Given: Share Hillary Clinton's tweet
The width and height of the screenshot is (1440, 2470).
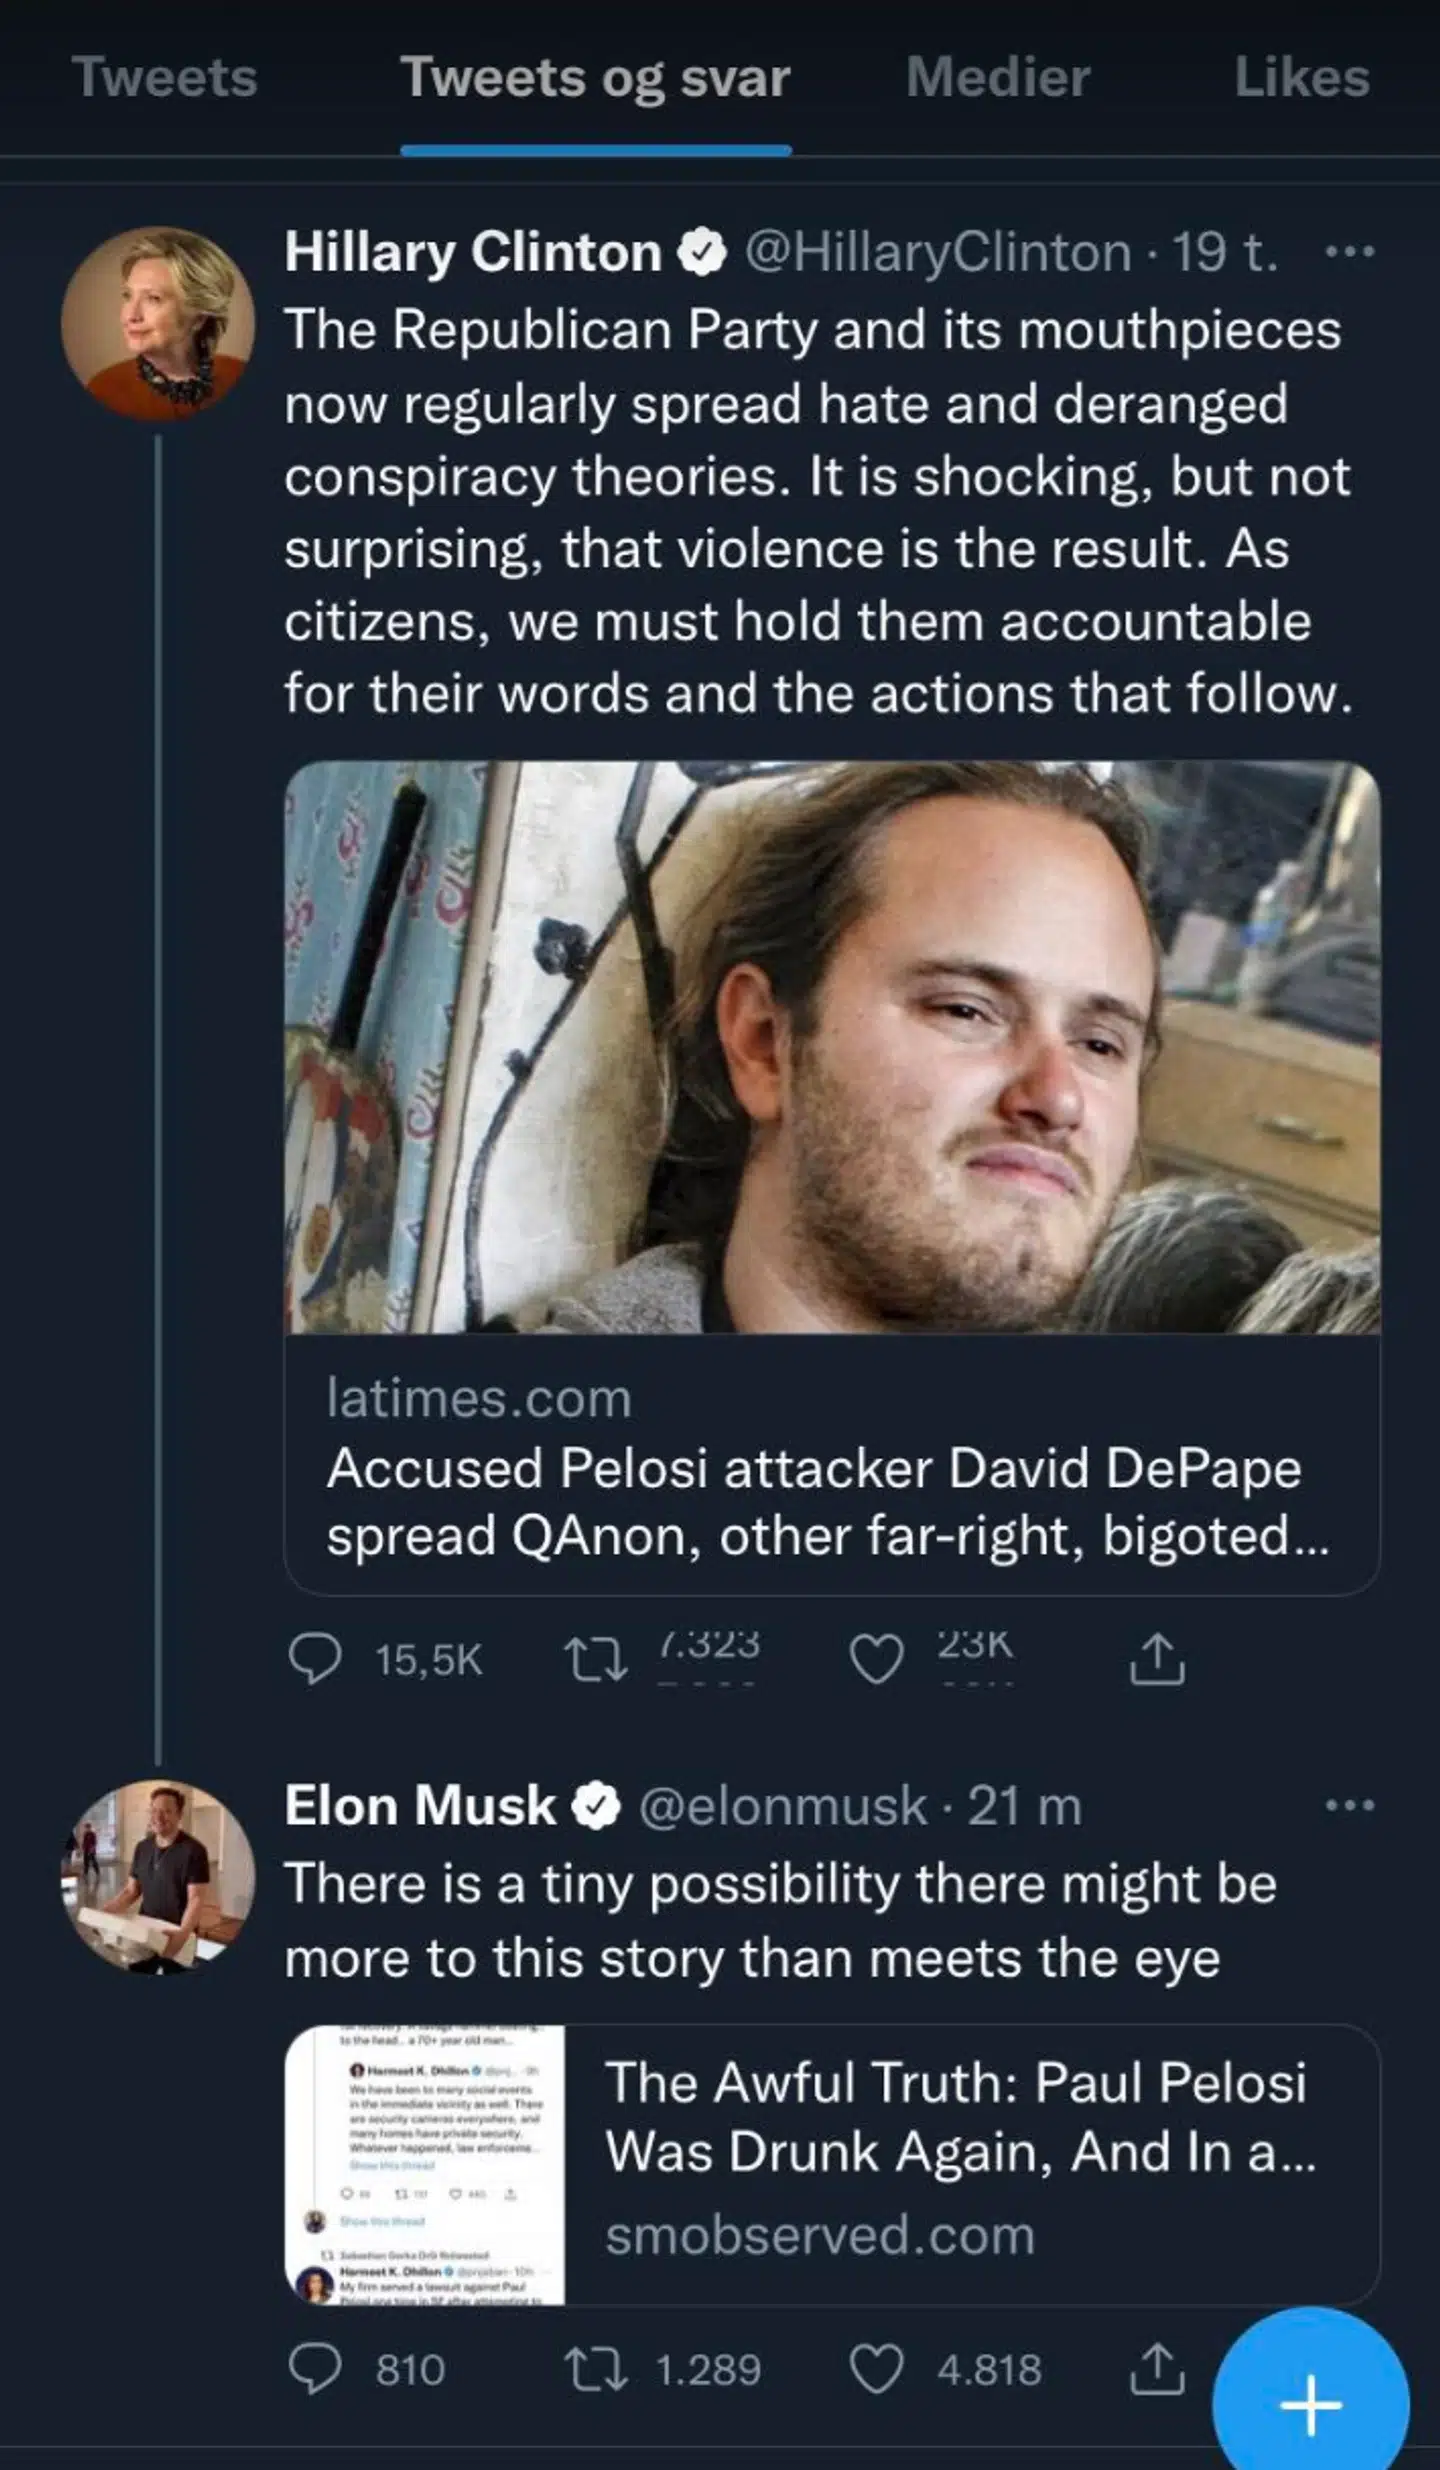Looking at the screenshot, I should (1157, 1660).
